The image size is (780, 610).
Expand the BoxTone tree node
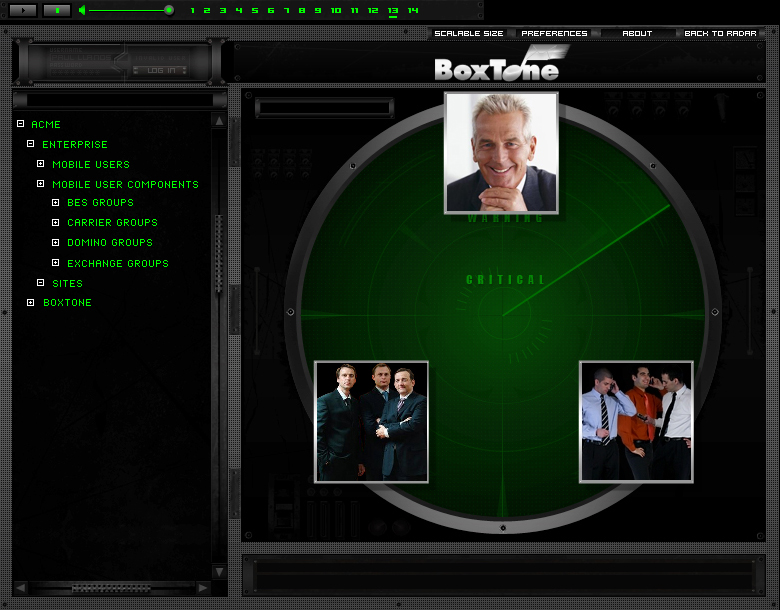click(x=30, y=303)
